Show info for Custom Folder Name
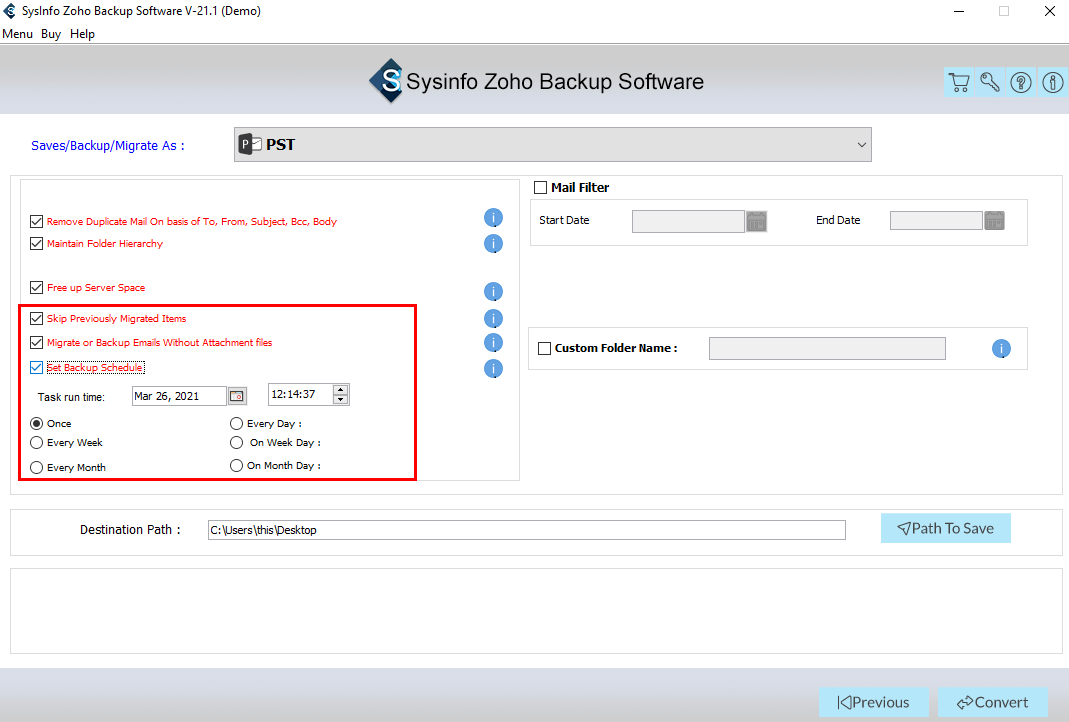 point(1001,349)
